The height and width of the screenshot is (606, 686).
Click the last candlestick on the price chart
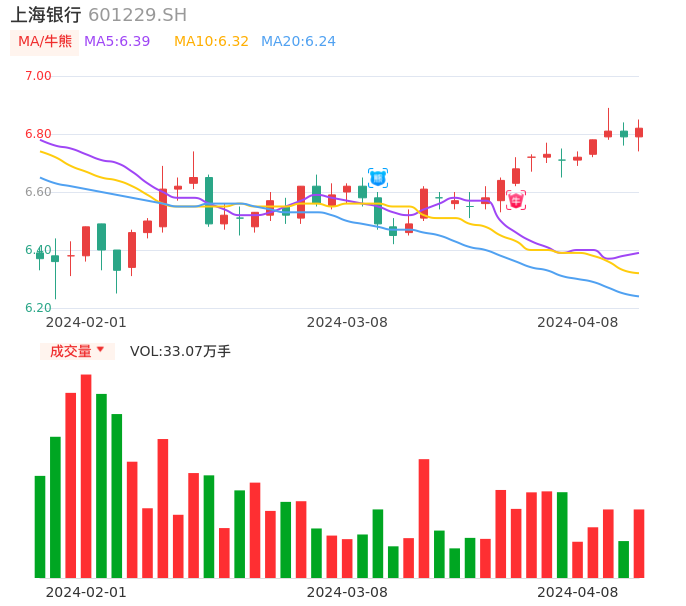639,135
